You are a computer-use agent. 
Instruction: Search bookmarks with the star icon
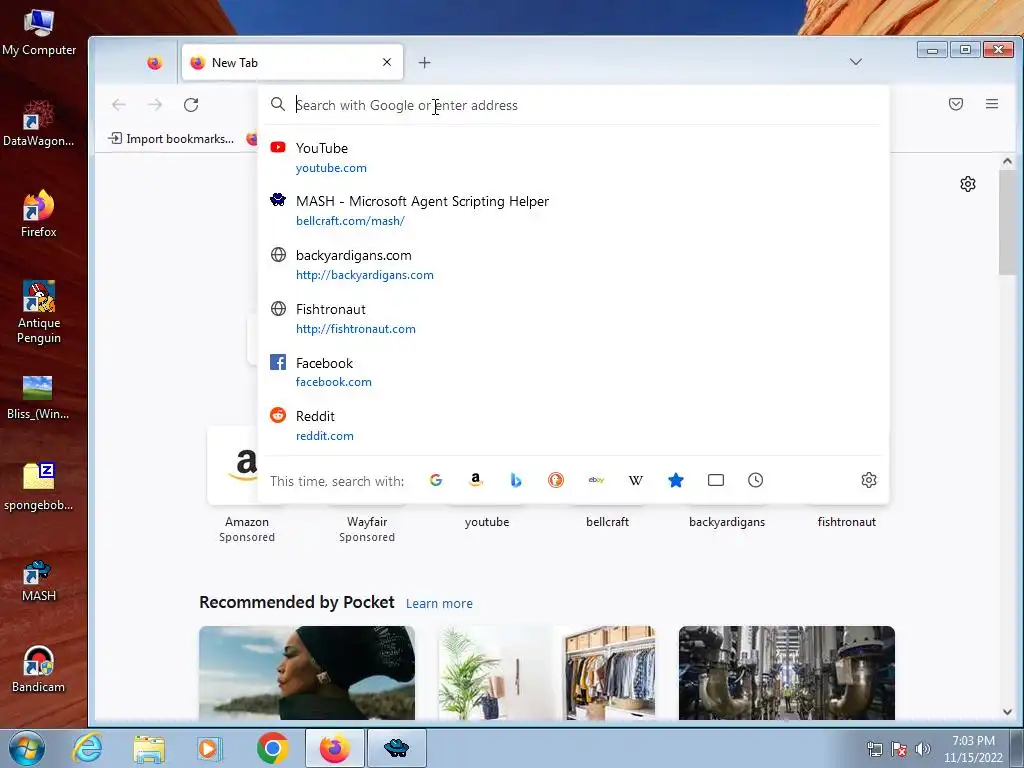coord(676,481)
